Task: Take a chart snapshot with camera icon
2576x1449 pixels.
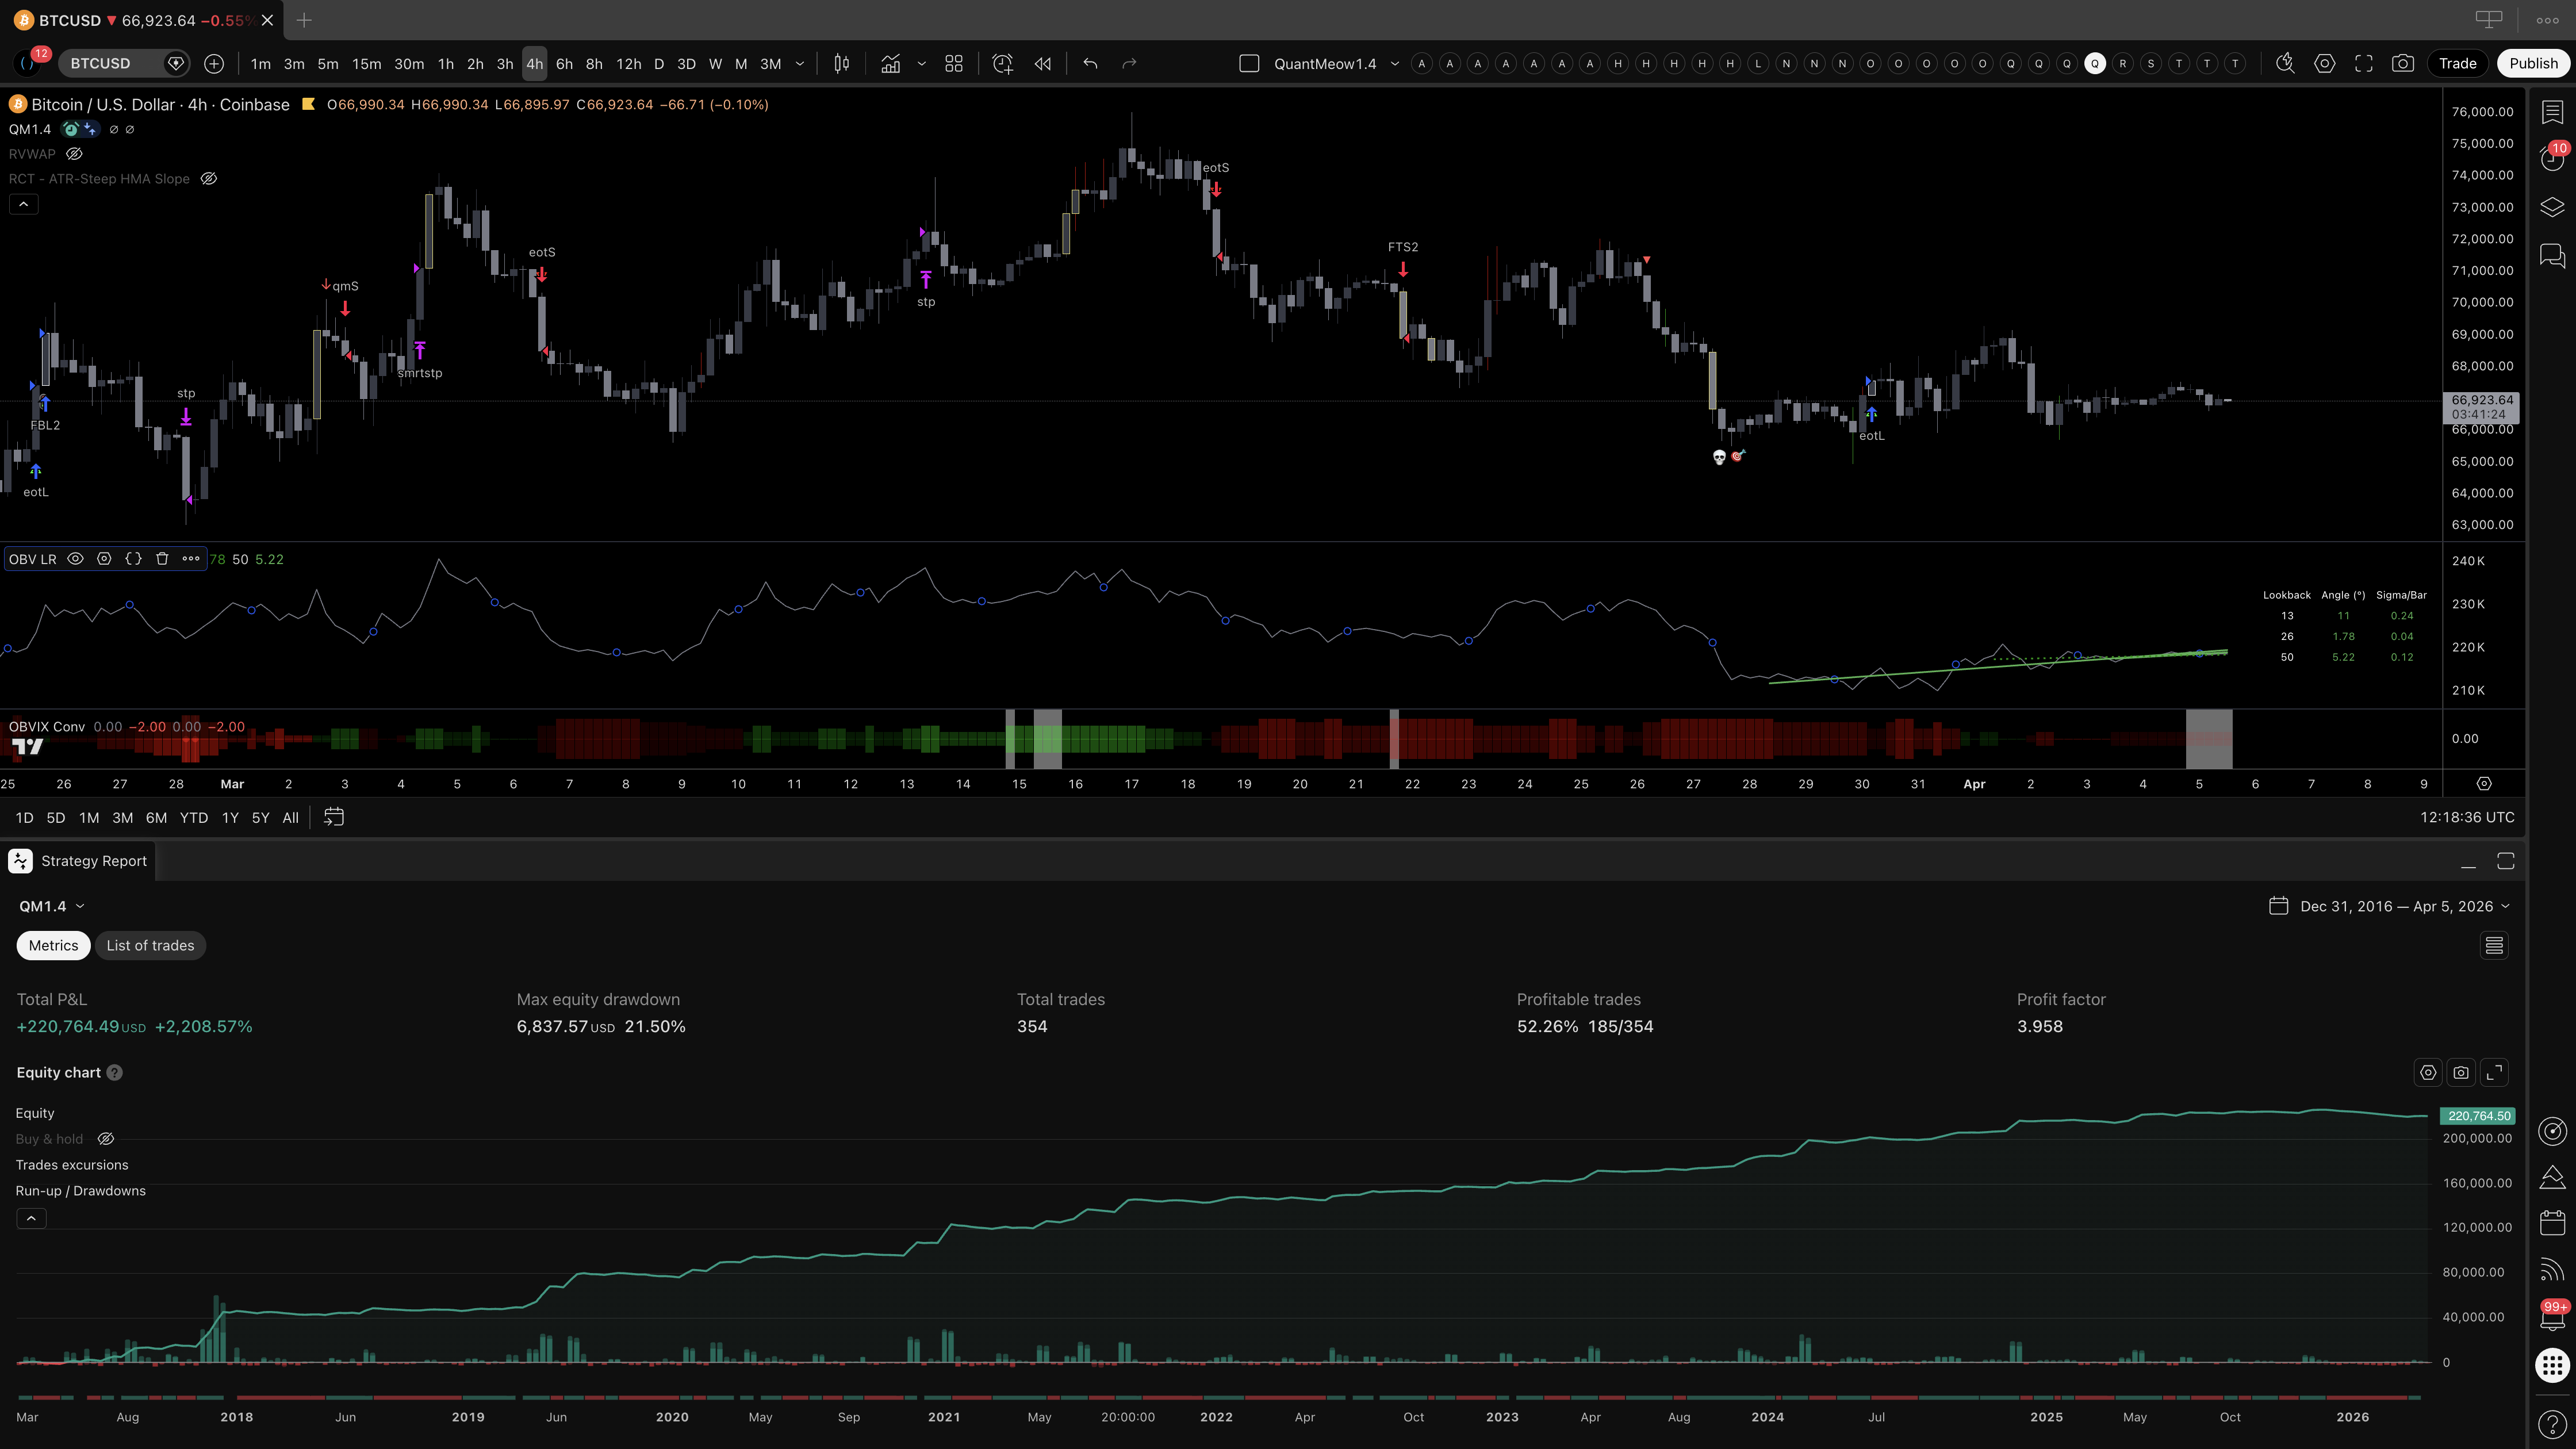Action: point(2402,63)
